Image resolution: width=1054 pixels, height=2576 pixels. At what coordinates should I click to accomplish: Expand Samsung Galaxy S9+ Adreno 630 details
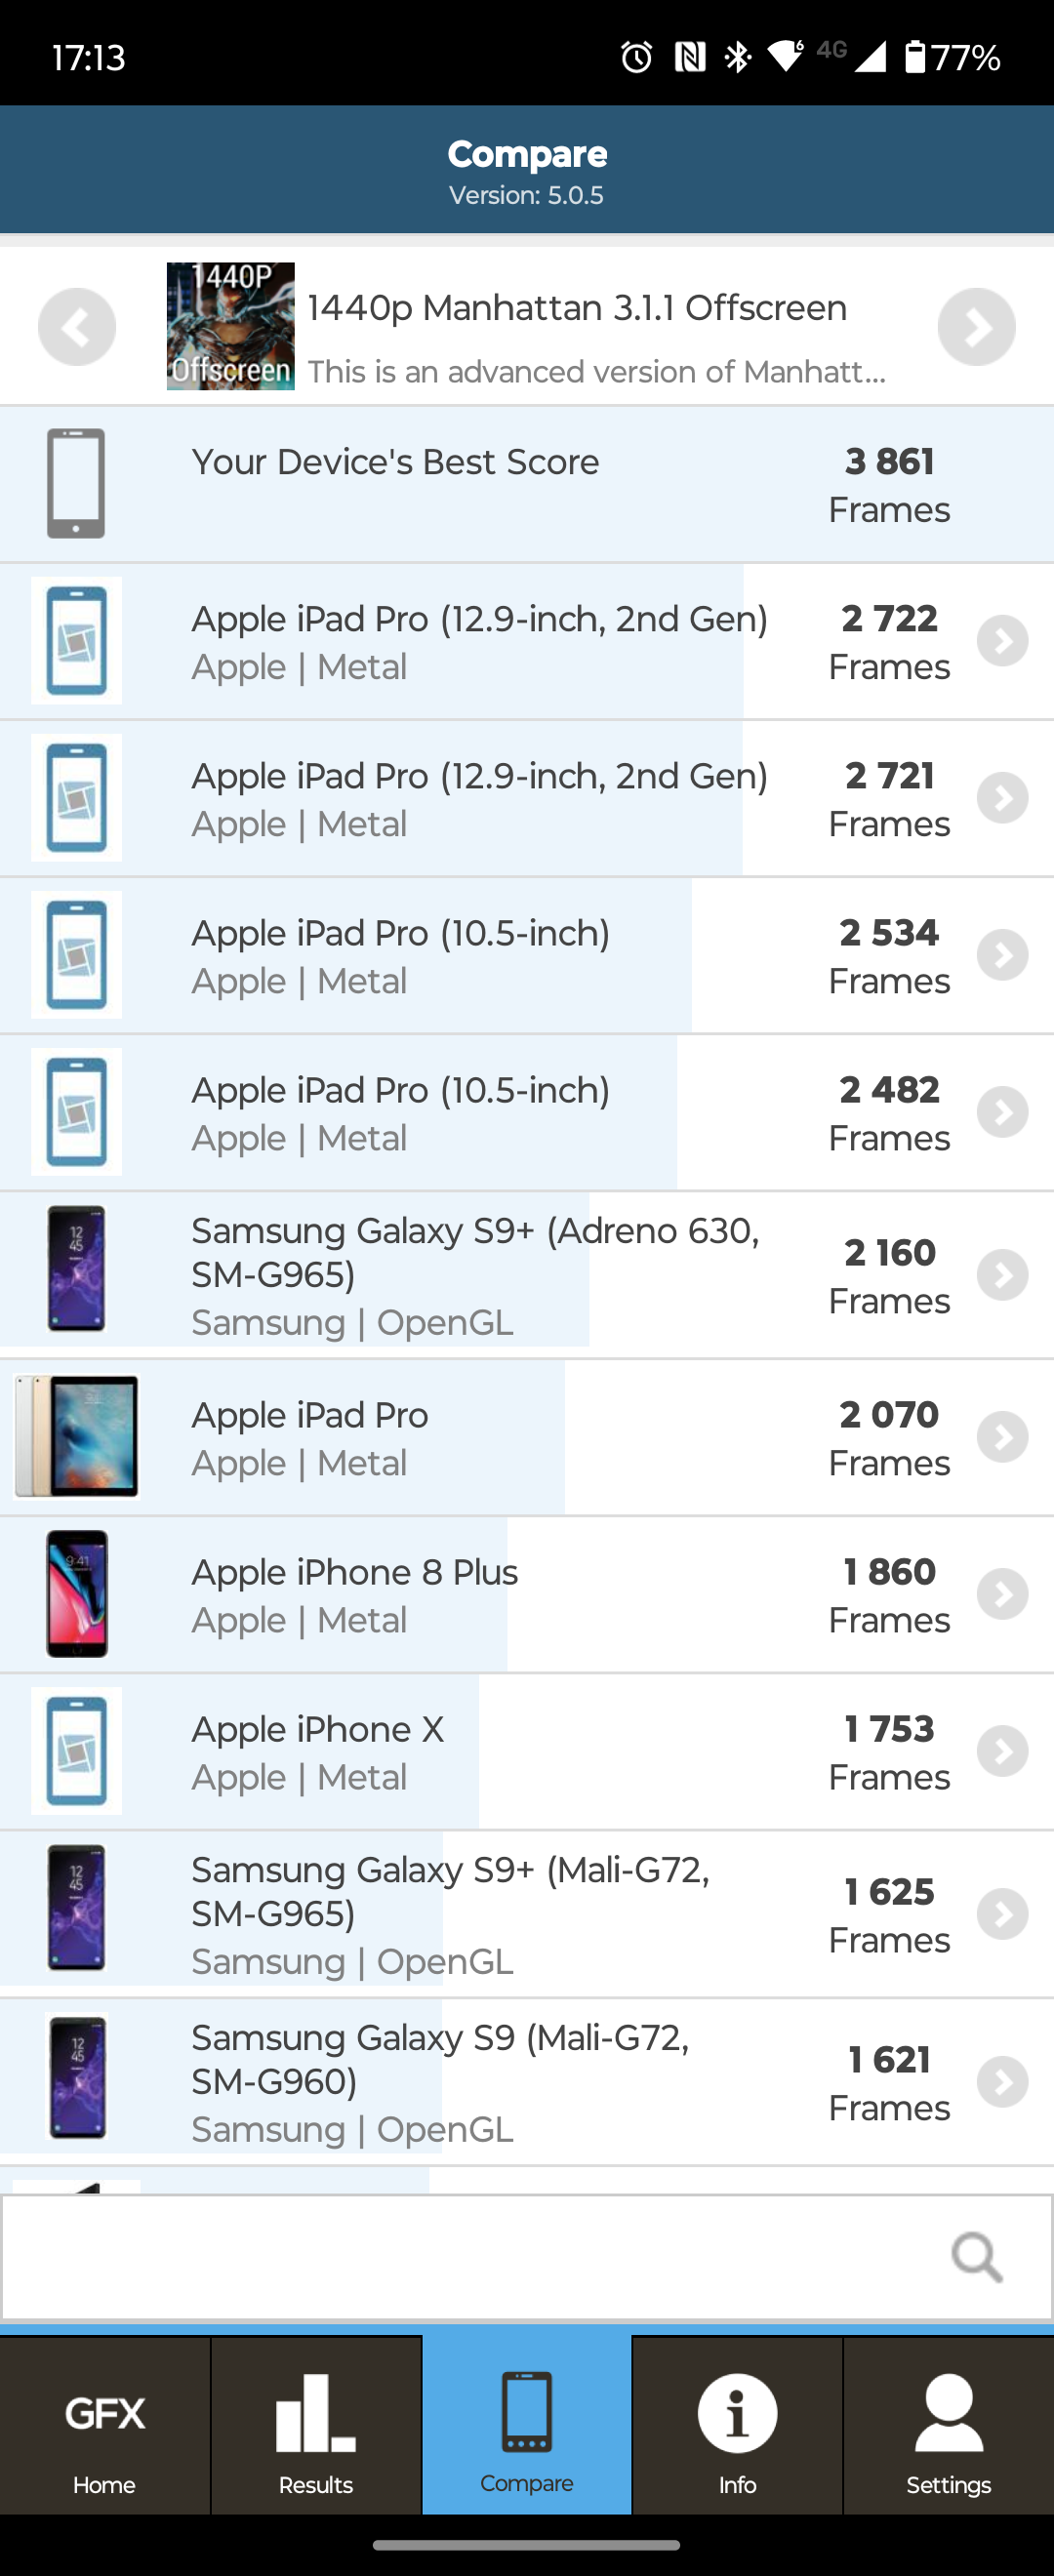[x=1002, y=1275]
